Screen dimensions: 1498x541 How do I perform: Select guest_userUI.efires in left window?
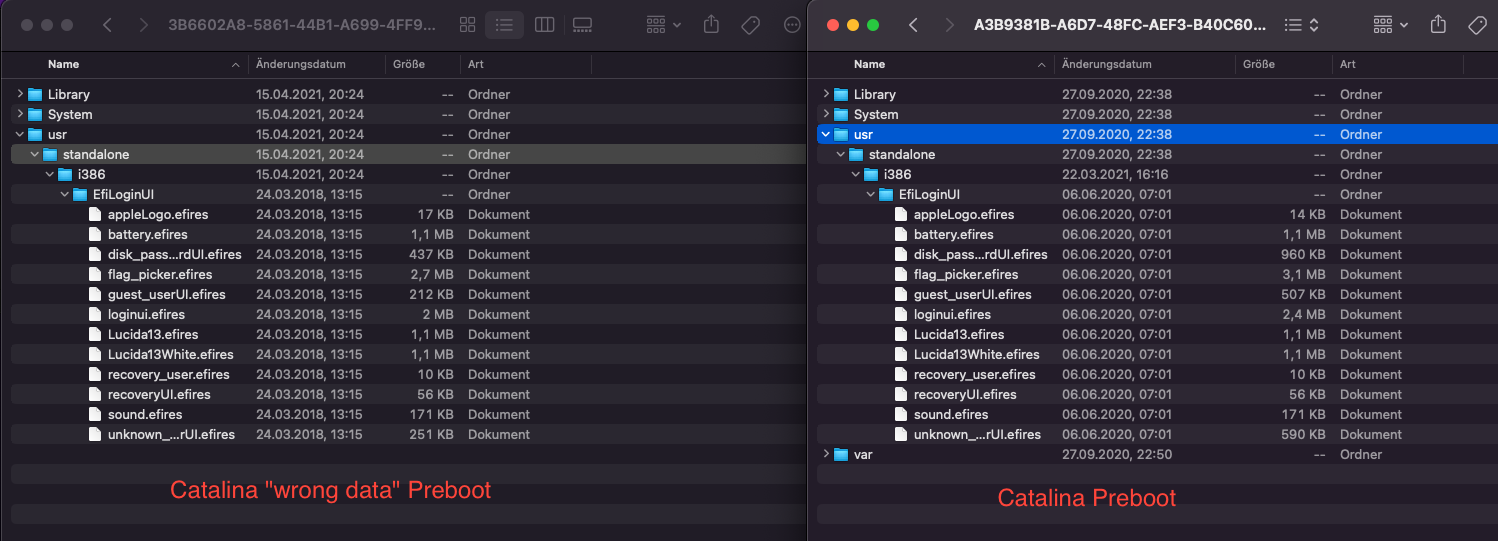click(x=167, y=294)
